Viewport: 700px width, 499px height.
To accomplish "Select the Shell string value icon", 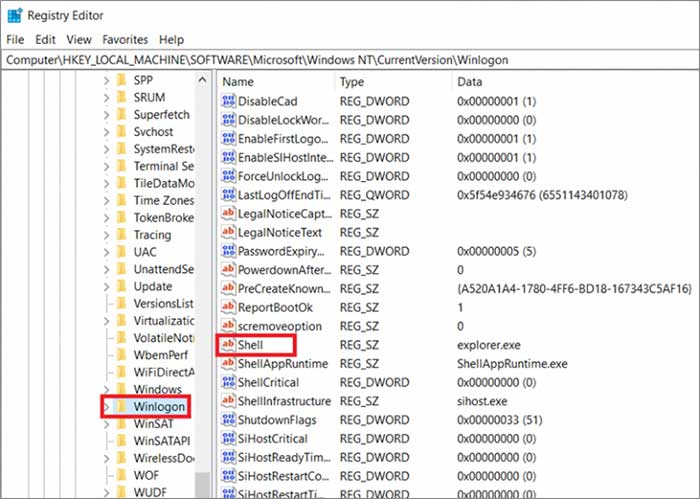I will (x=228, y=345).
